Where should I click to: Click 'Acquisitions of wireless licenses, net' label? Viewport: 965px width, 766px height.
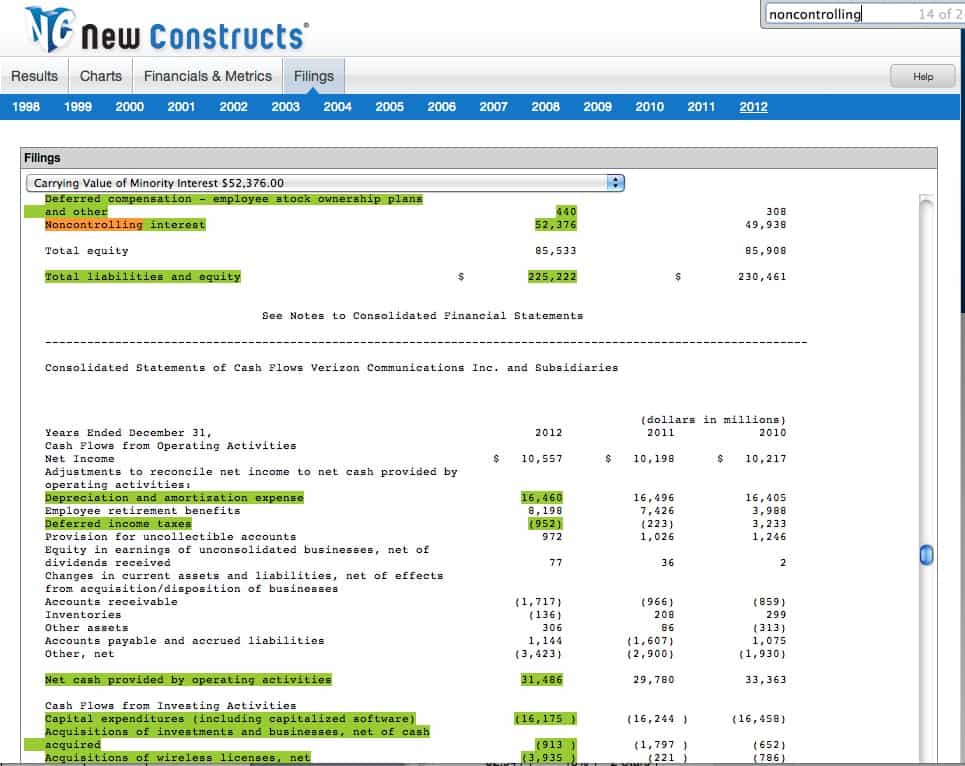[178, 757]
